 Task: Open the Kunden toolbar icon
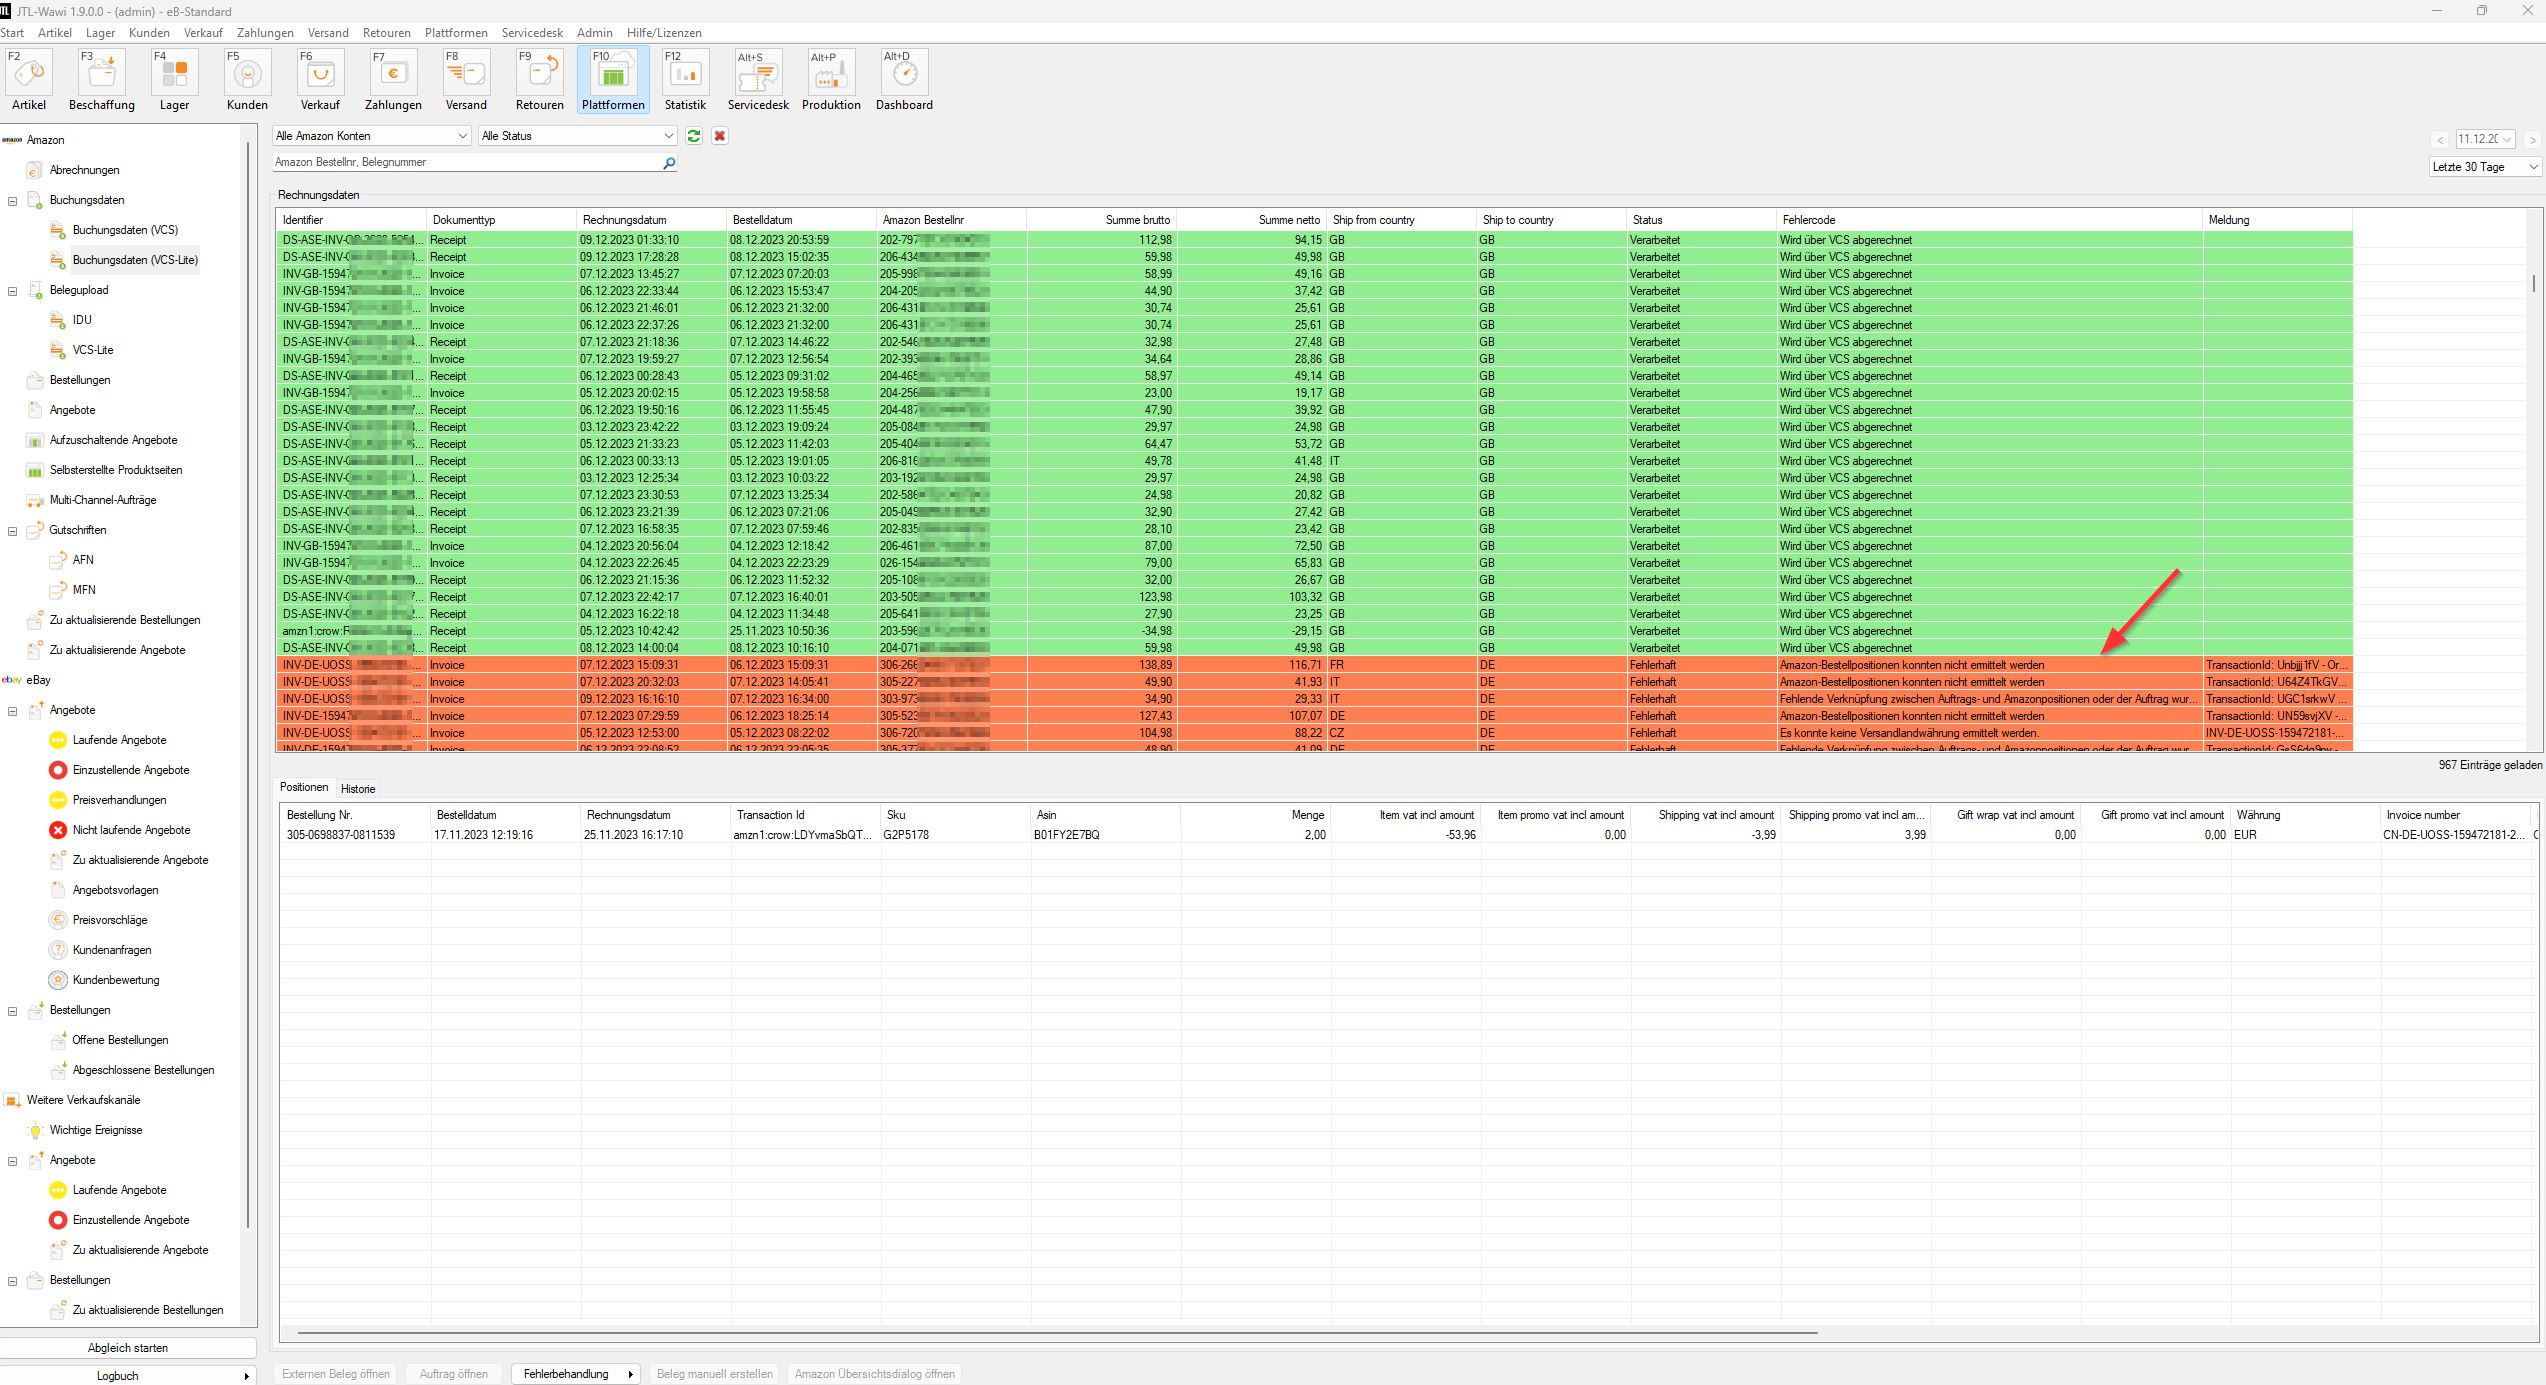point(247,80)
